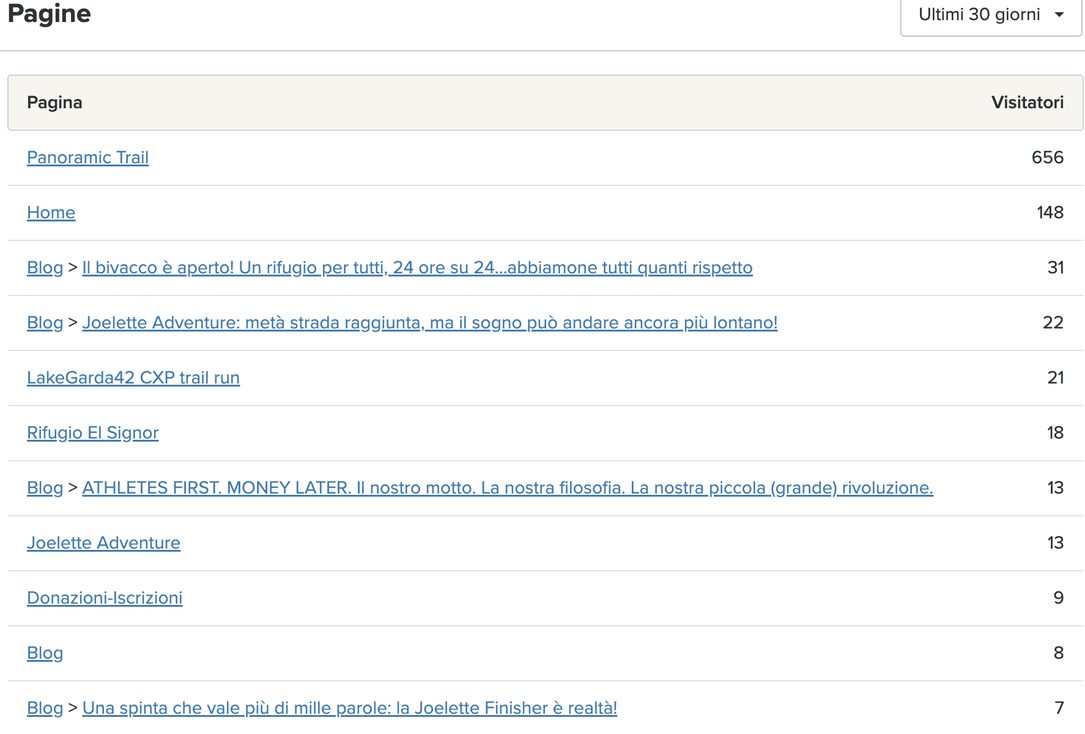The image size is (1085, 734).
Task: Select visitor count 148 for Home
Action: pyautogui.click(x=1050, y=212)
